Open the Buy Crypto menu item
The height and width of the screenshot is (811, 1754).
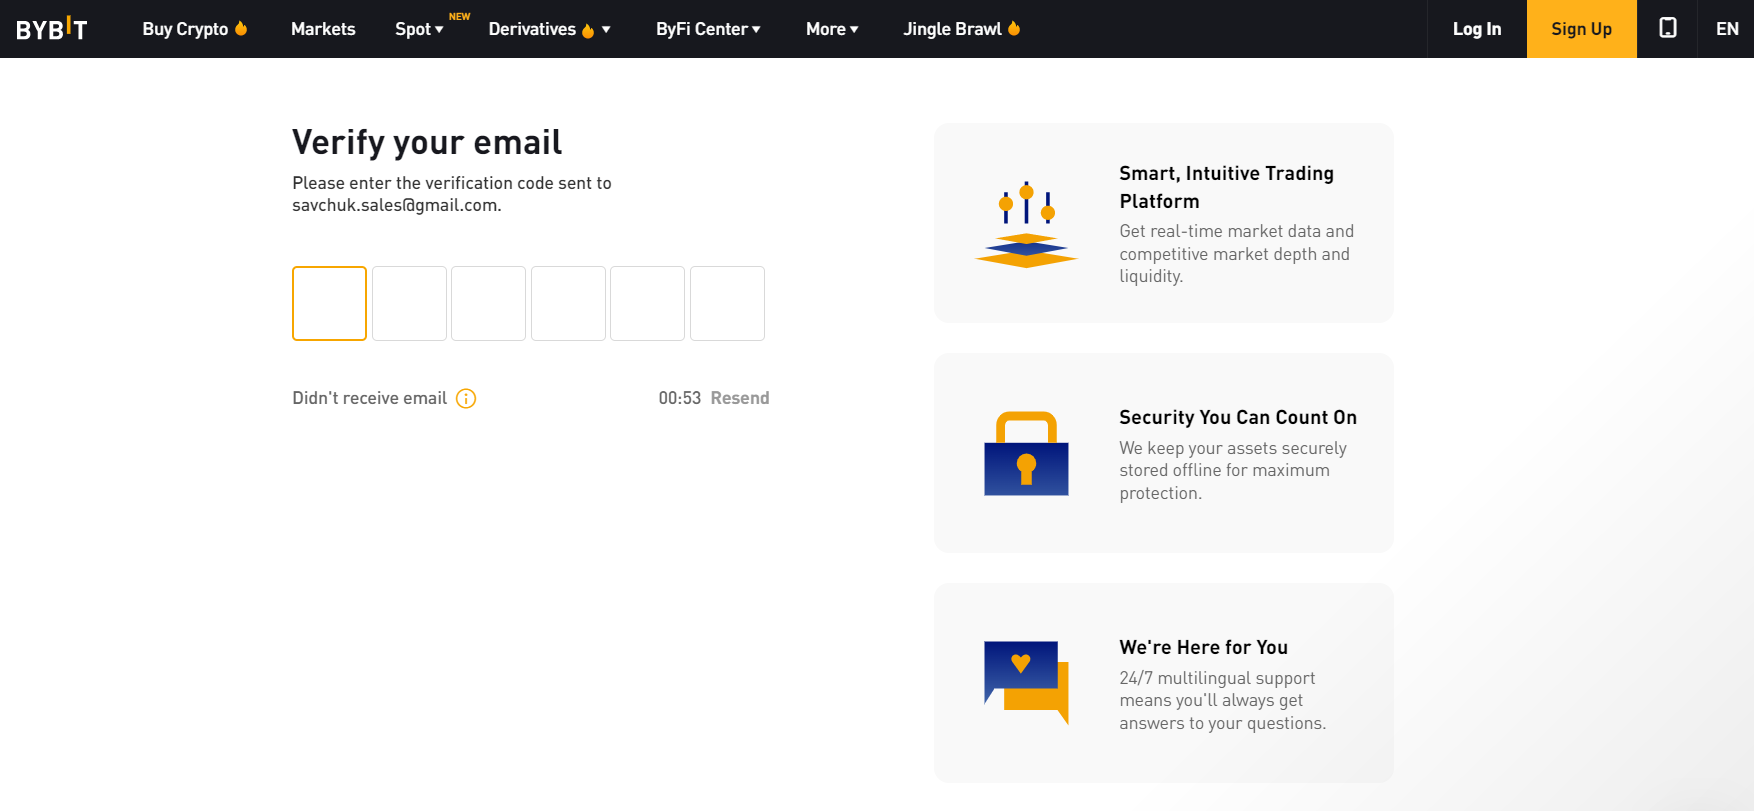coord(185,29)
